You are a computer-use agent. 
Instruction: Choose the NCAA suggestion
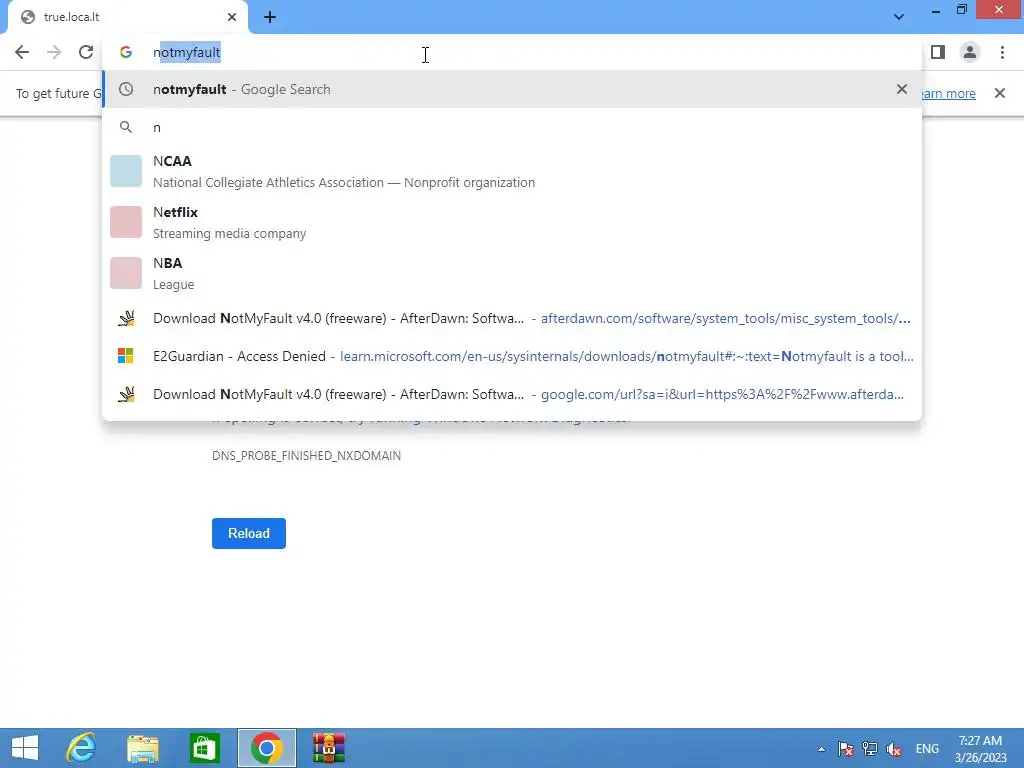pos(512,171)
